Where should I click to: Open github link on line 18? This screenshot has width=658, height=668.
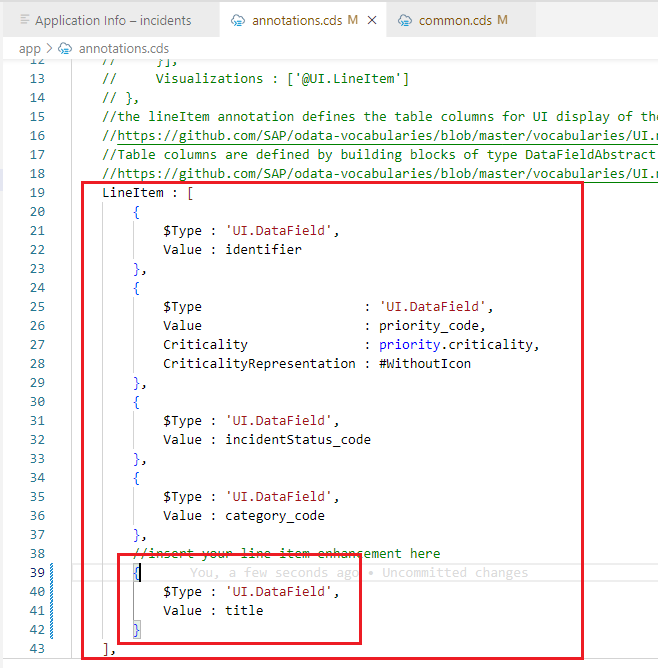click(388, 174)
